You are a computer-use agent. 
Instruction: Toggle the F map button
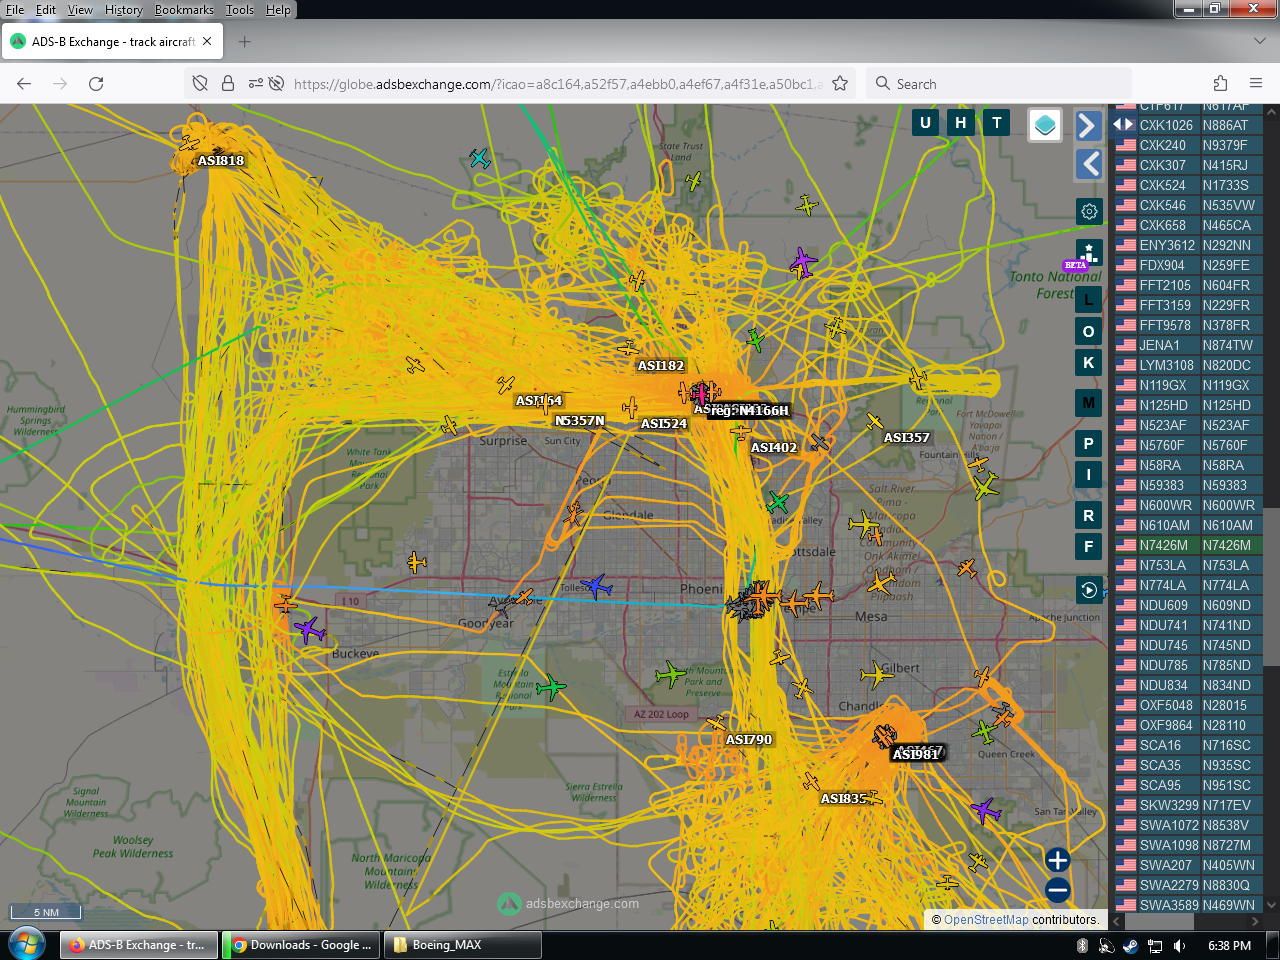pos(1089,546)
